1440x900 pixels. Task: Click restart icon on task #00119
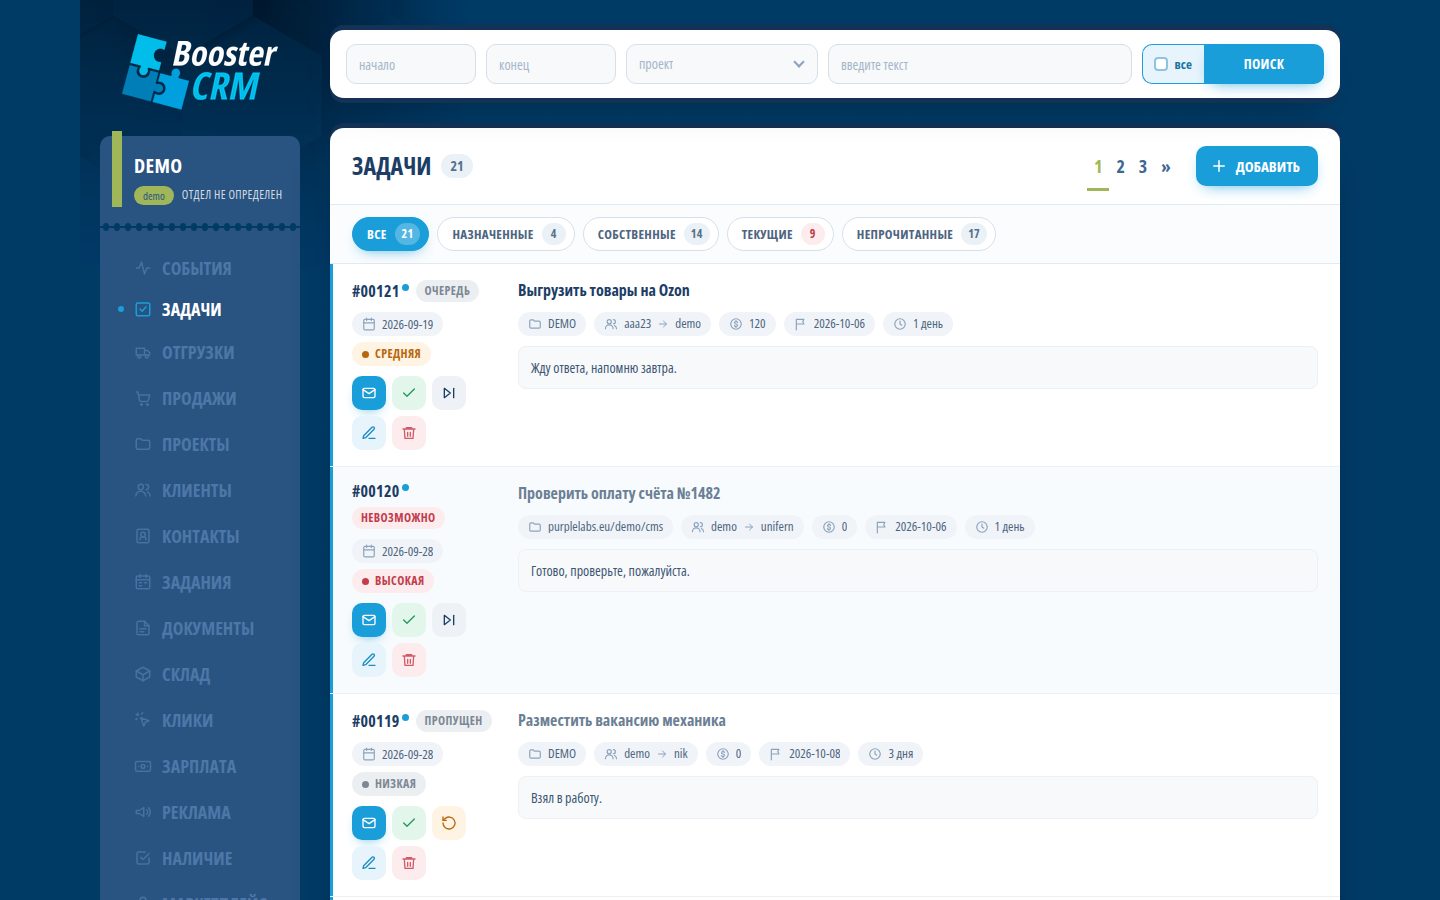449,823
